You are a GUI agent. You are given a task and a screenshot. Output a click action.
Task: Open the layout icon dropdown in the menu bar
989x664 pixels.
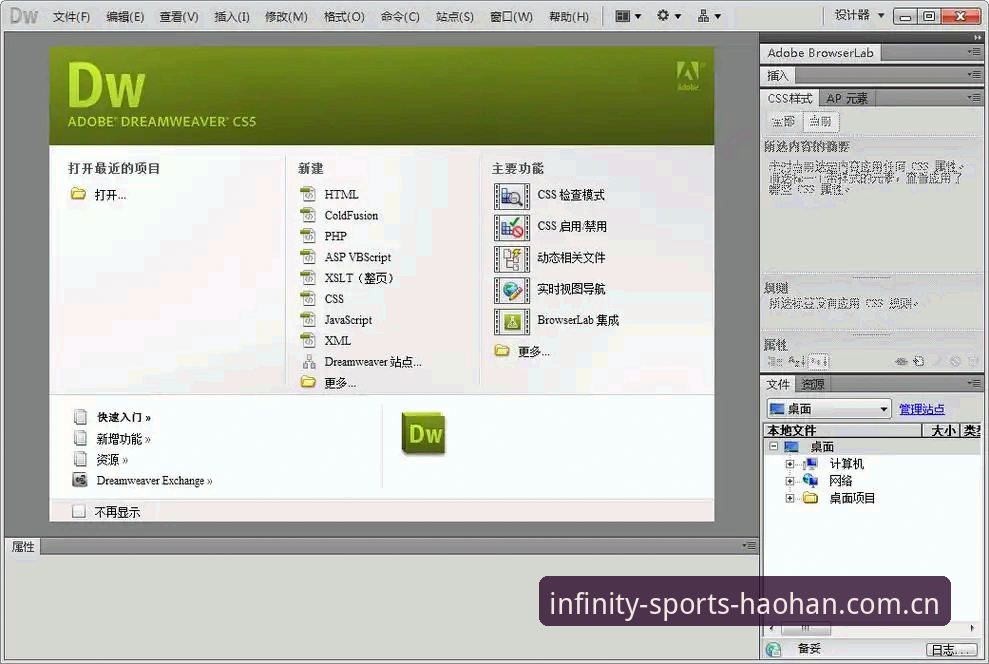(x=628, y=16)
